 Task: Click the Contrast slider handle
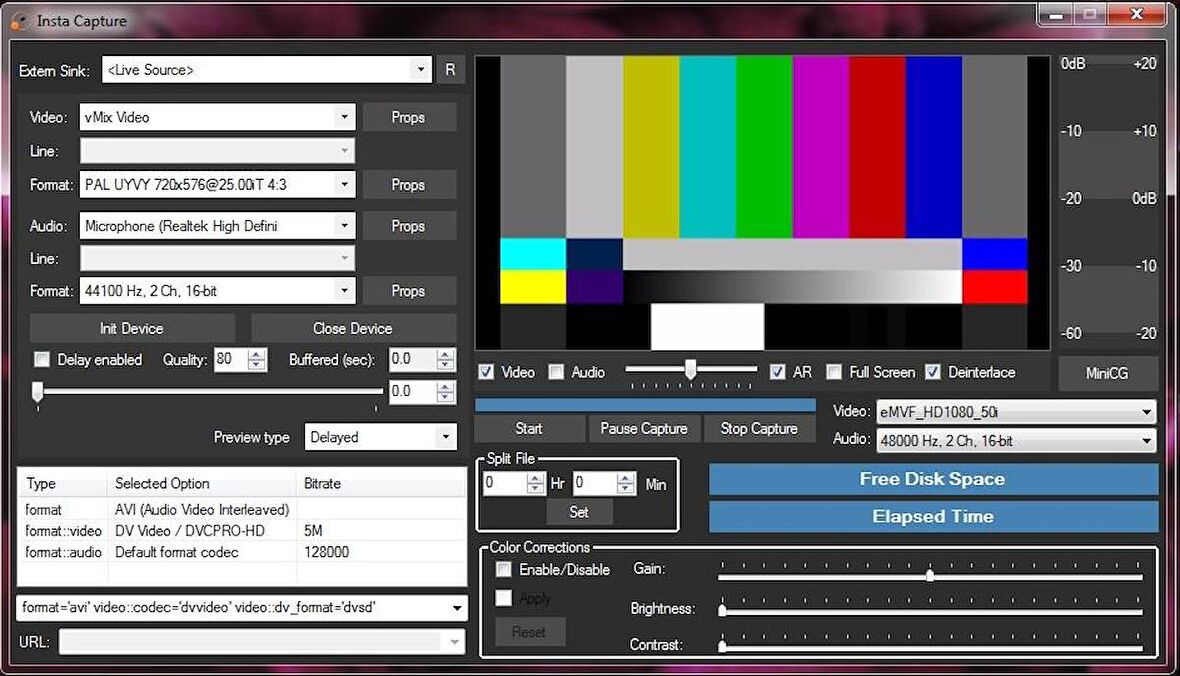[x=722, y=646]
